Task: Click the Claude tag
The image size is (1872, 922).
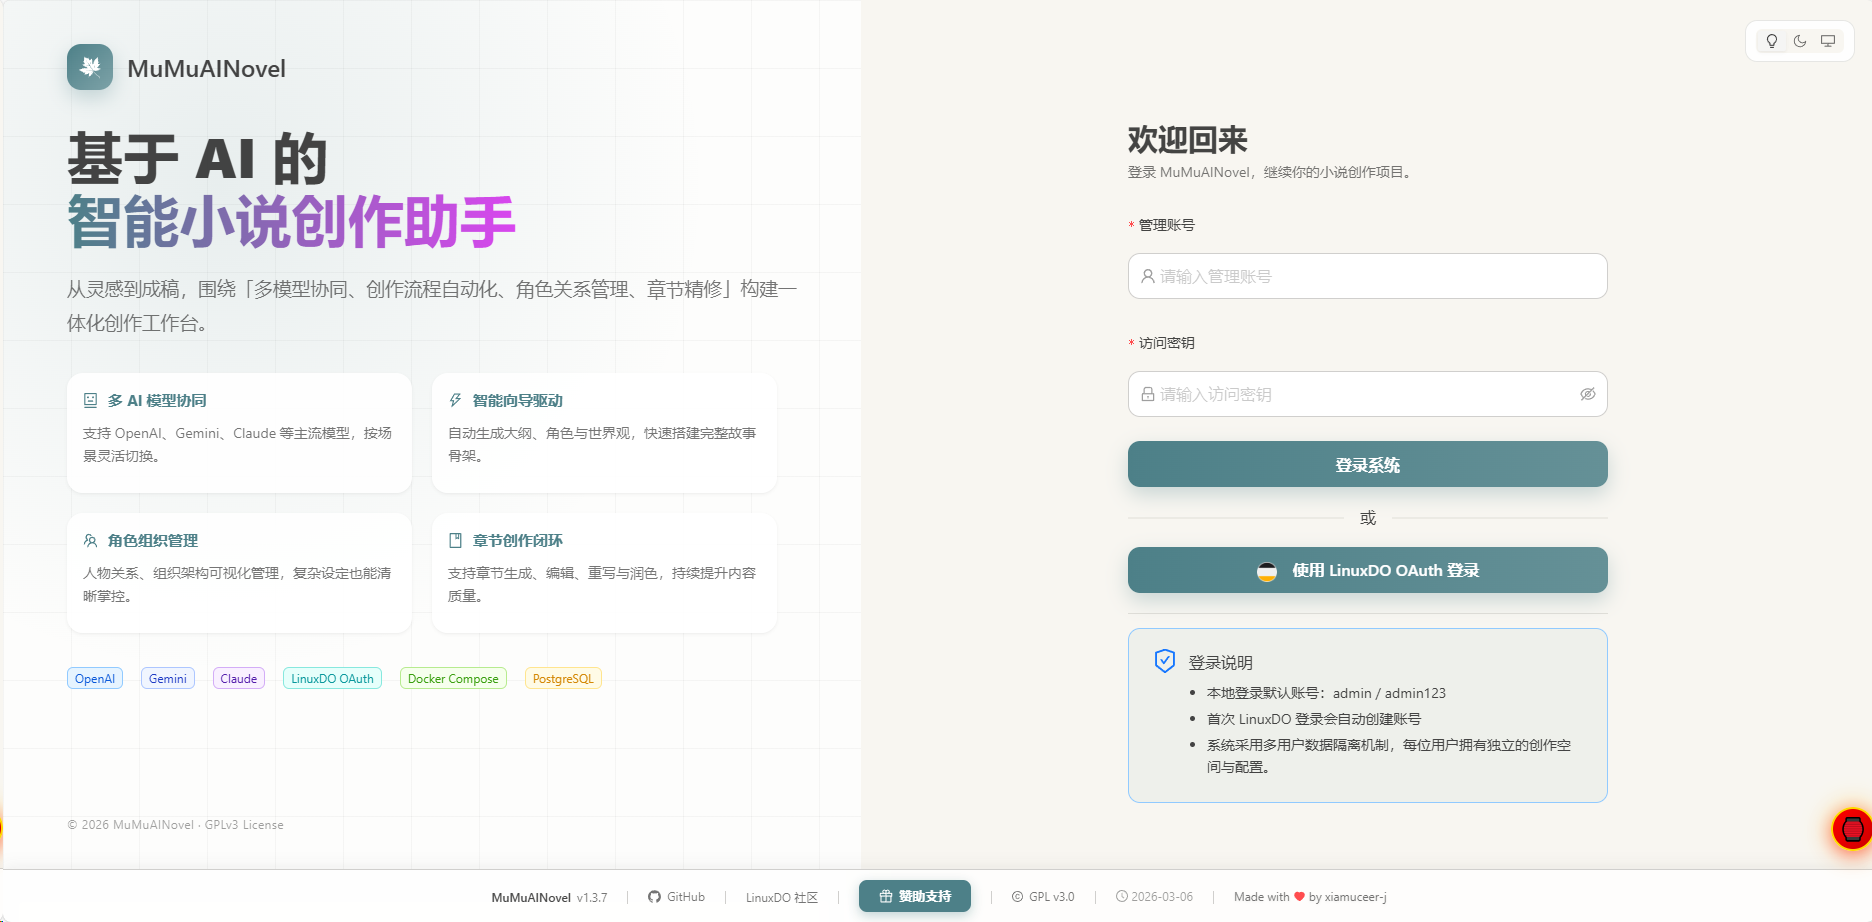Action: coord(239,678)
